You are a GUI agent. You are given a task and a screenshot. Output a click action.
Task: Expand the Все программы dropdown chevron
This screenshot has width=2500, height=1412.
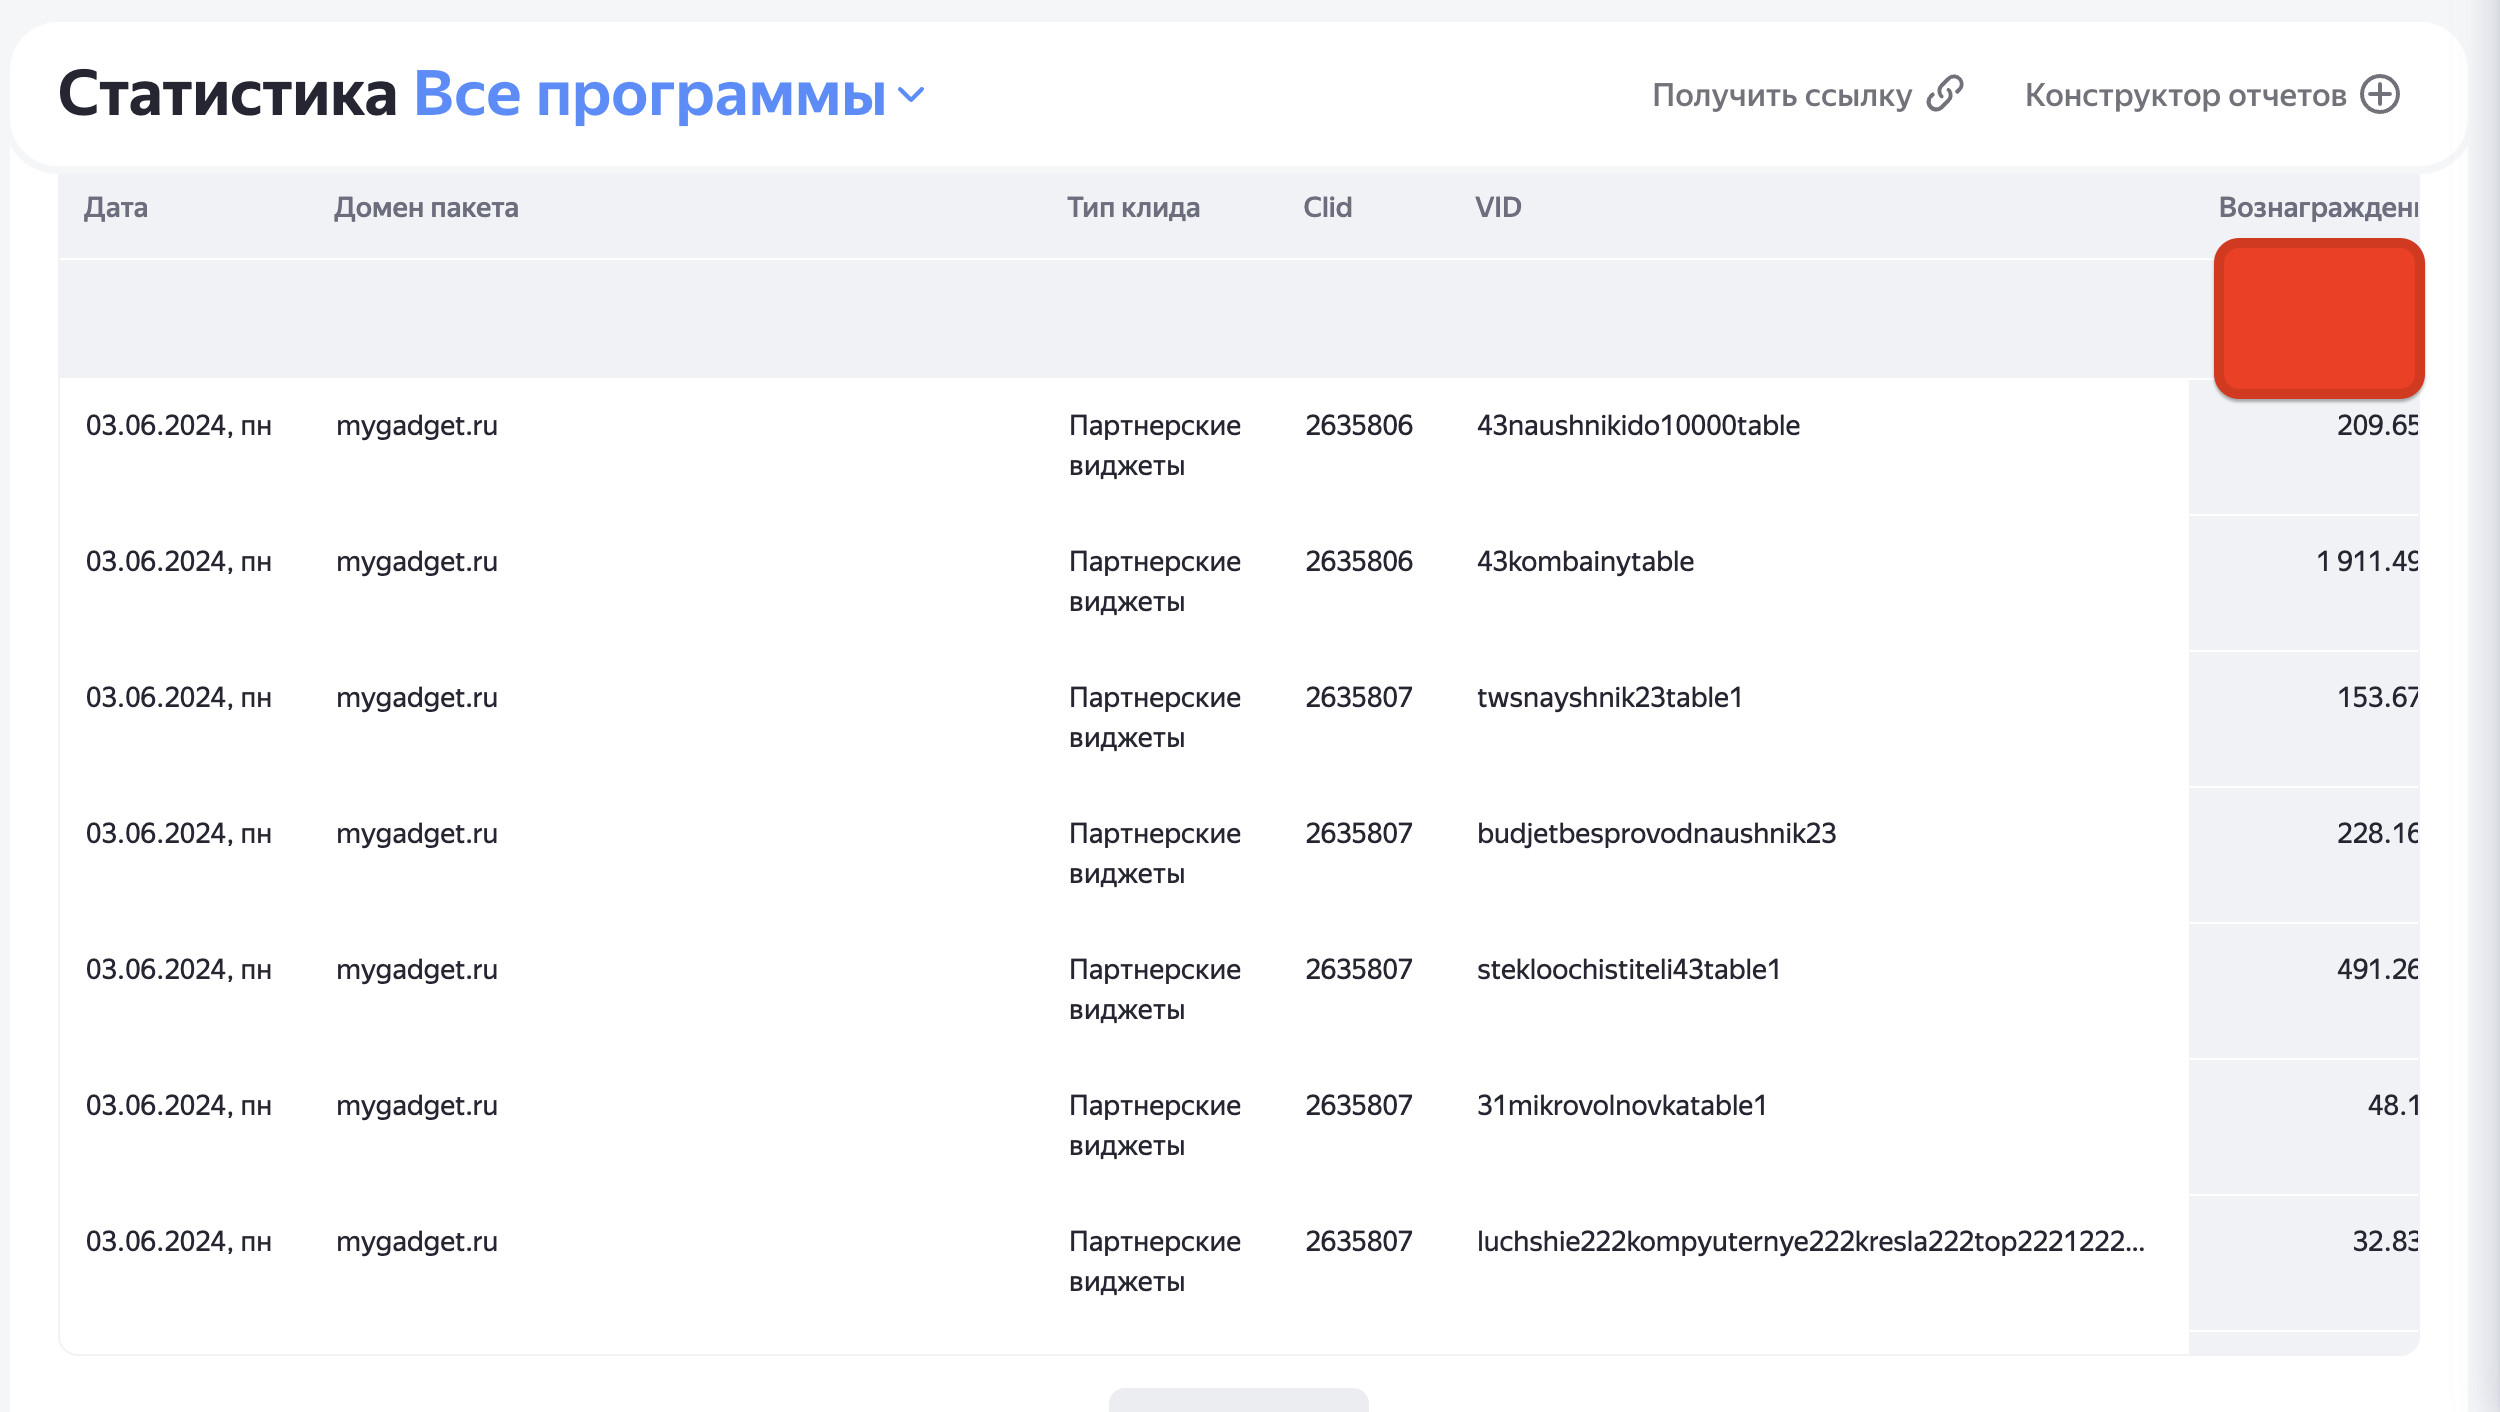(x=911, y=95)
